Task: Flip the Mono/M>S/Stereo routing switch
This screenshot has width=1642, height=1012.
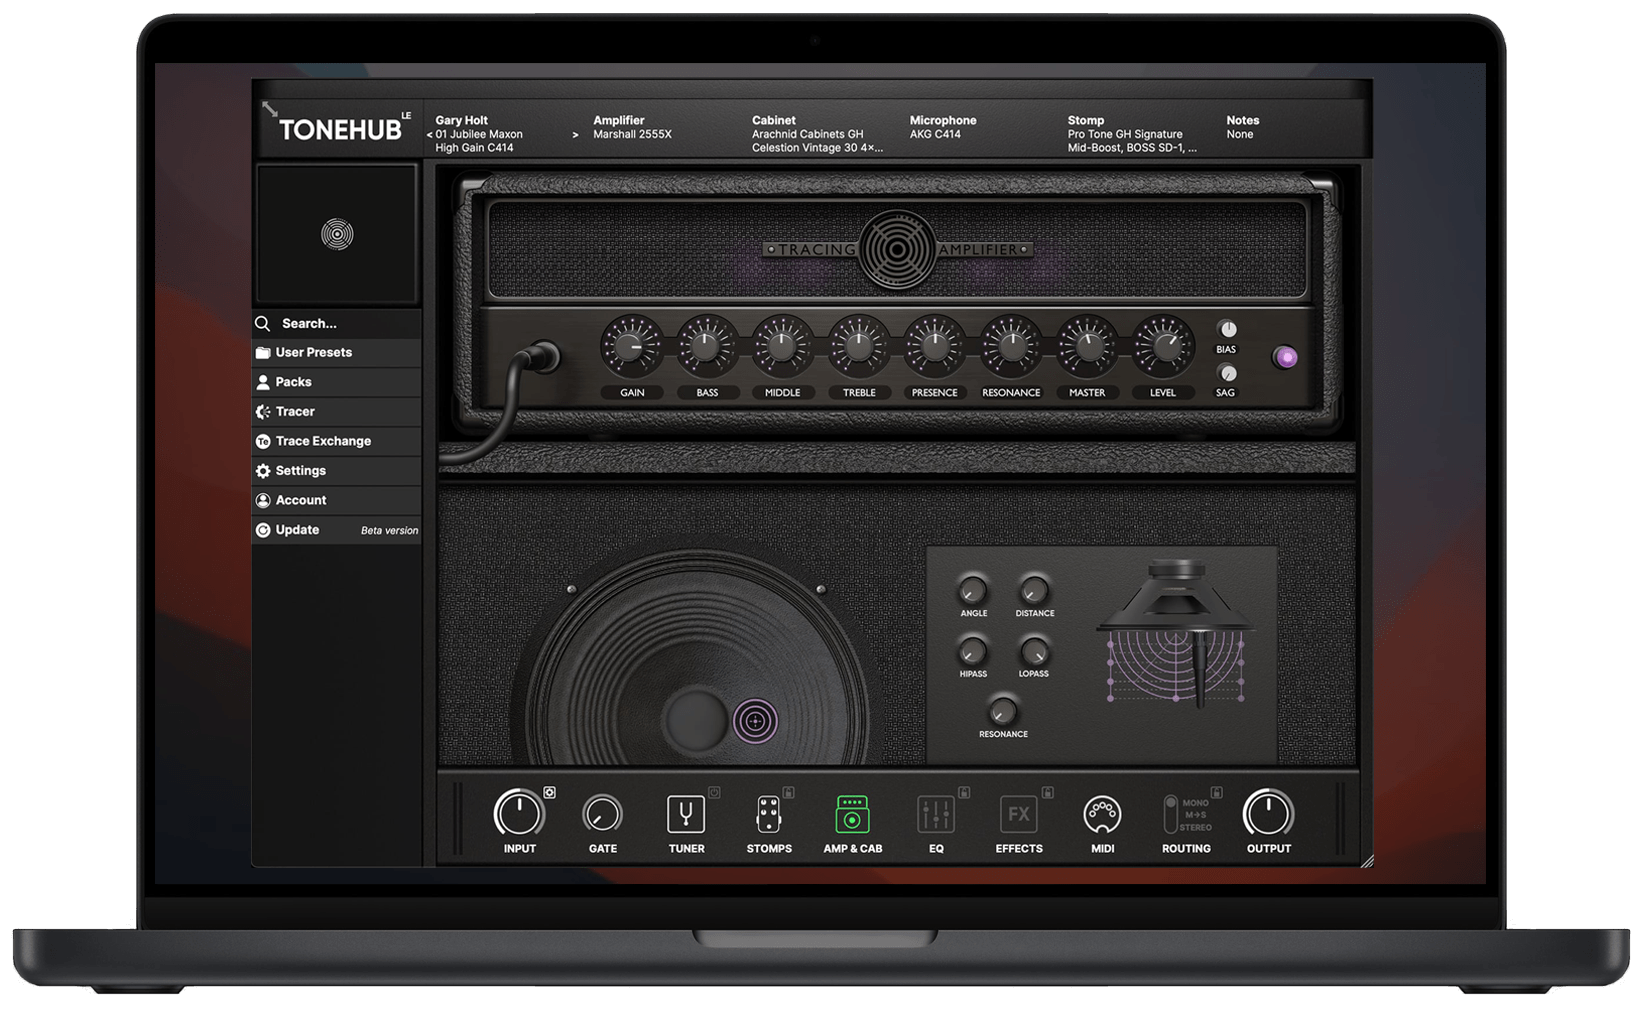Action: point(1171,814)
